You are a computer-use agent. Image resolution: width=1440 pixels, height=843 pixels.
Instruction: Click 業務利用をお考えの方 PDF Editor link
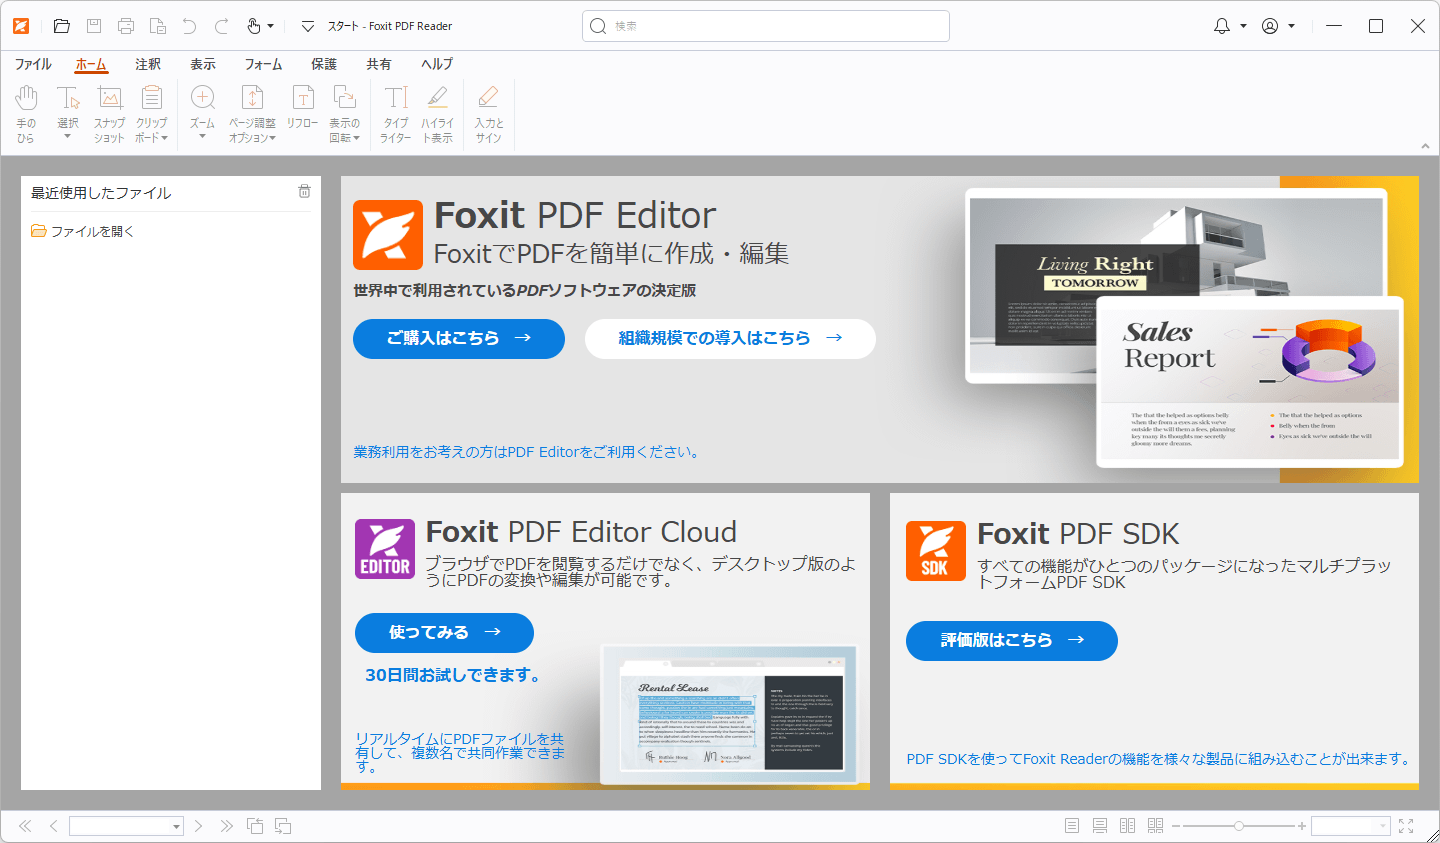pos(527,452)
